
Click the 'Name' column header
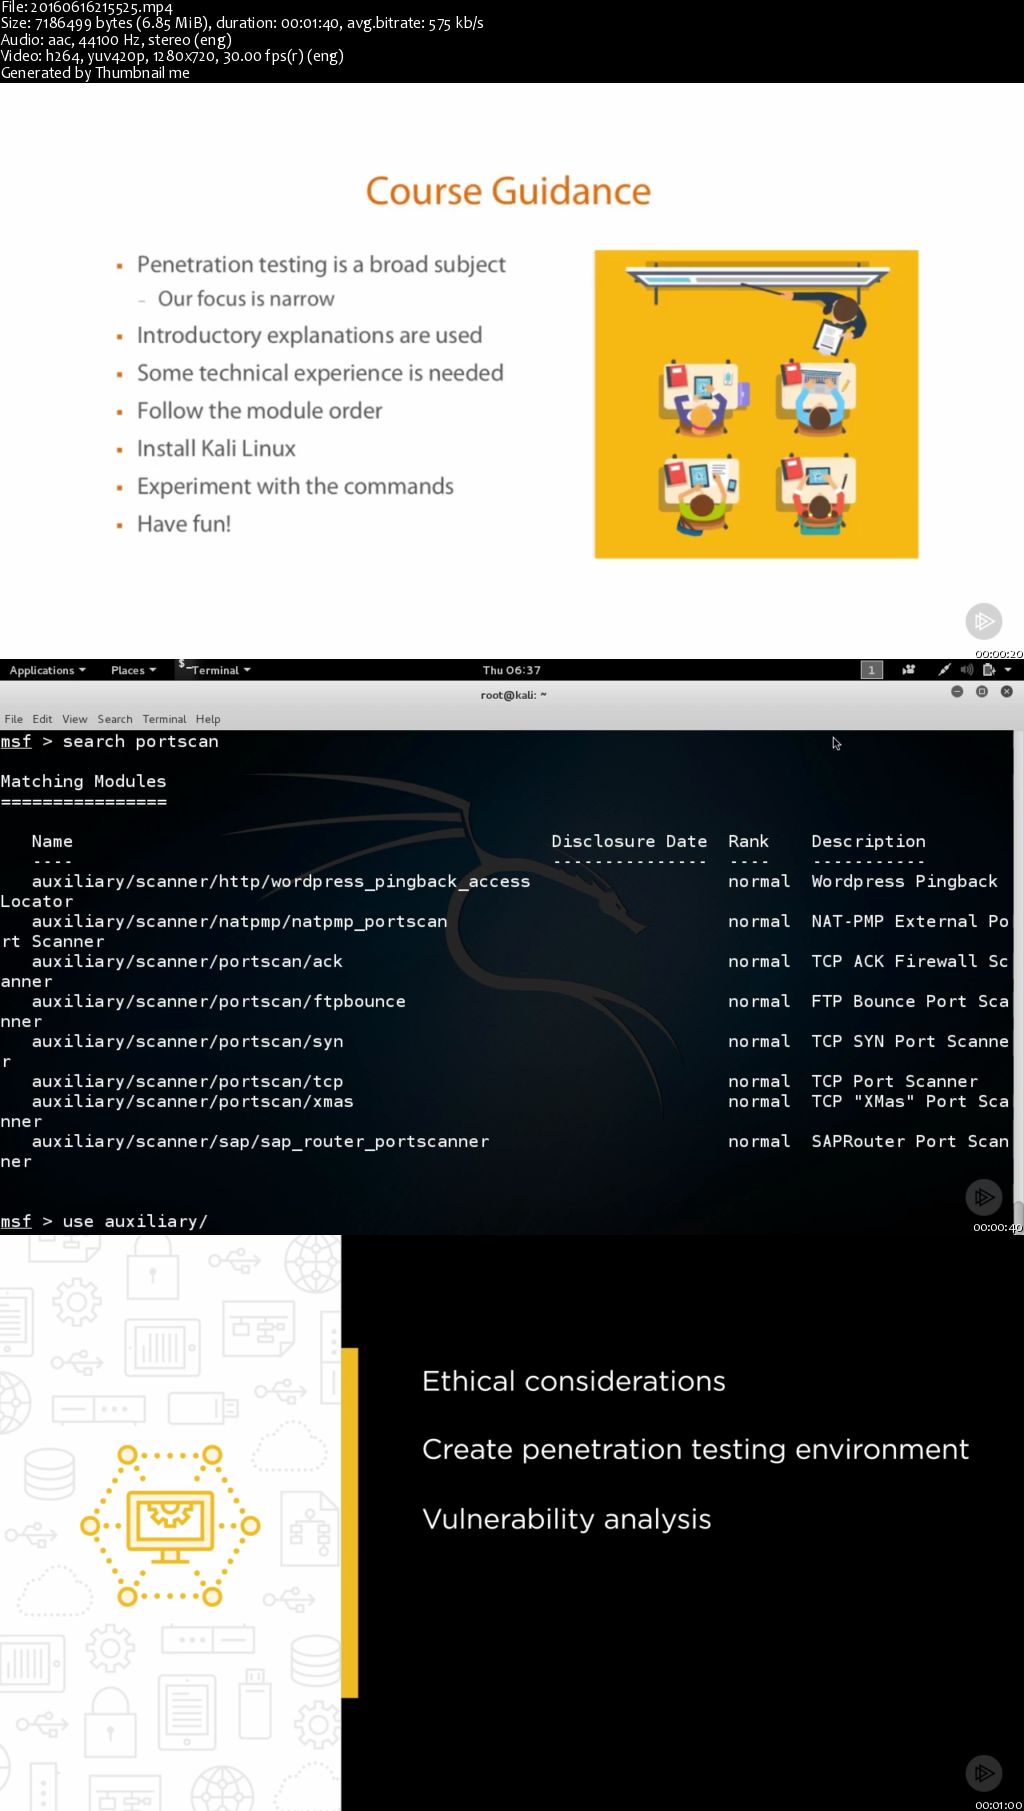(x=52, y=841)
